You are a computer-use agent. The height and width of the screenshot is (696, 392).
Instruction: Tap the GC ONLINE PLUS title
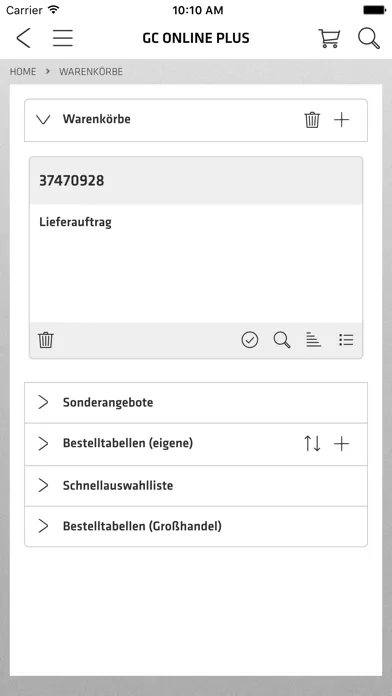click(196, 38)
